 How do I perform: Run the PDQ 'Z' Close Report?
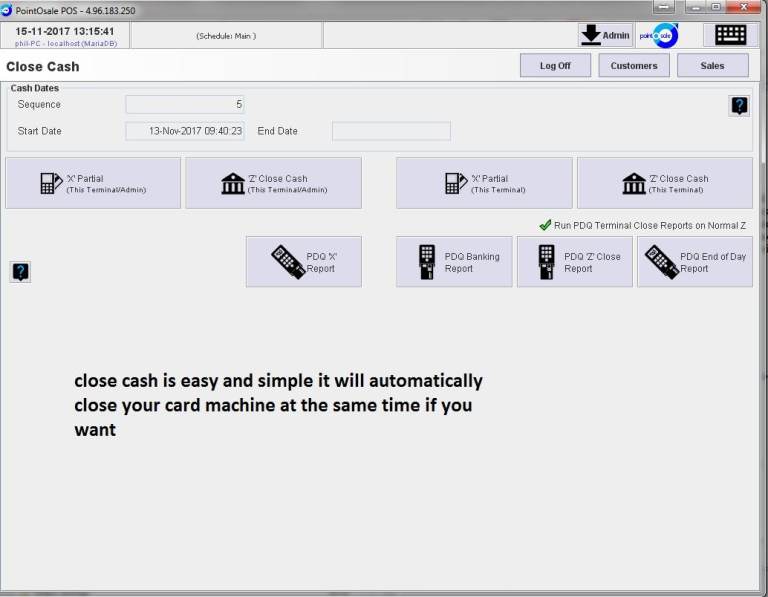tap(574, 262)
